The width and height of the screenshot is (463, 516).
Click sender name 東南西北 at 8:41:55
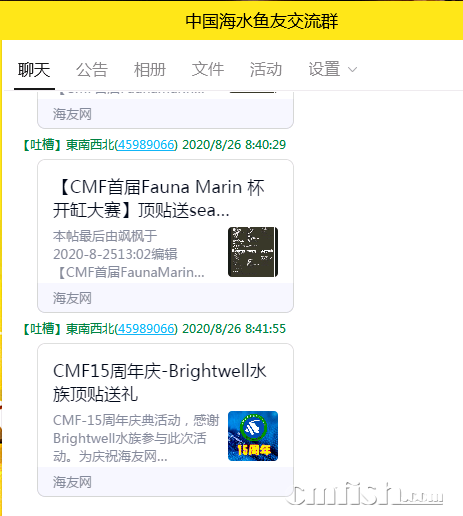90,329
